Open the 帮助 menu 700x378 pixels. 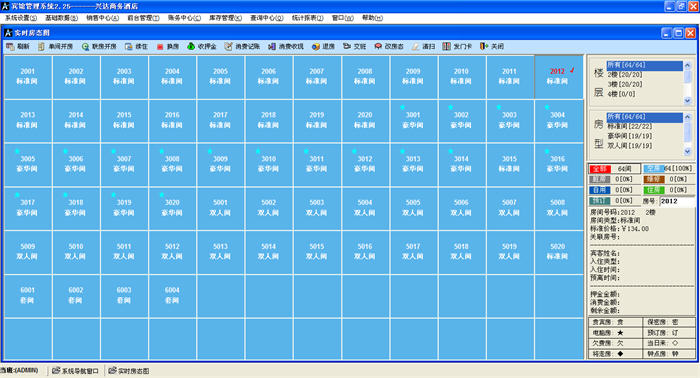tap(372, 18)
